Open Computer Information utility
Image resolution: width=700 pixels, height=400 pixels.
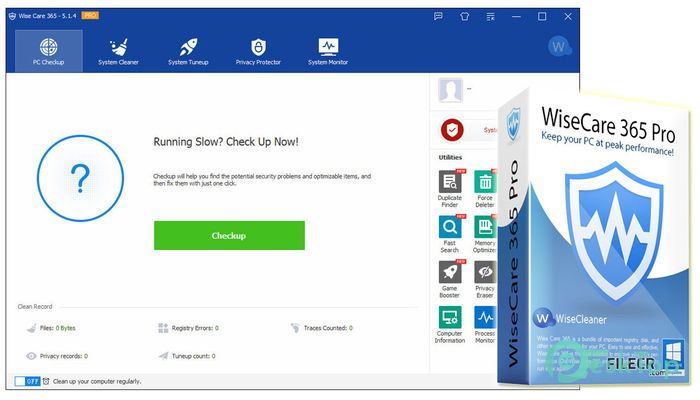pyautogui.click(x=450, y=325)
